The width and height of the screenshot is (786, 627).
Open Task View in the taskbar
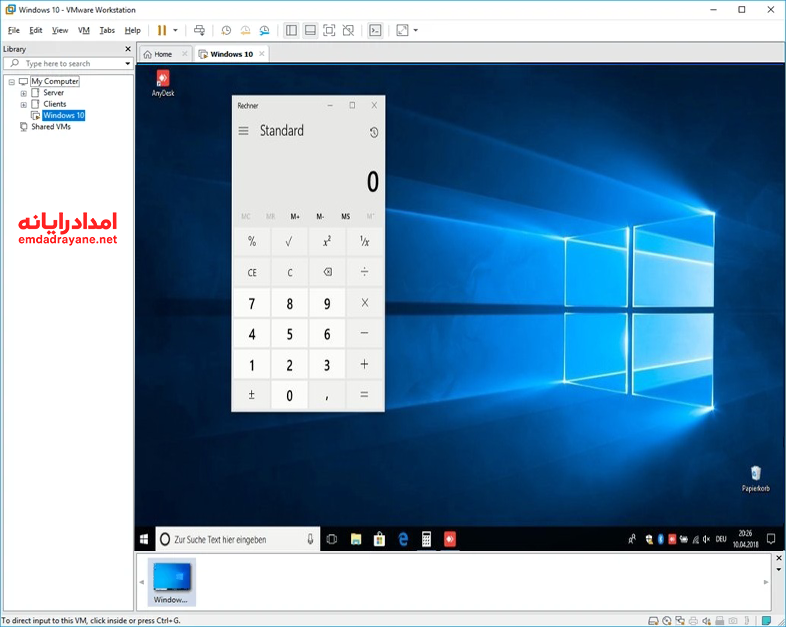coord(331,539)
